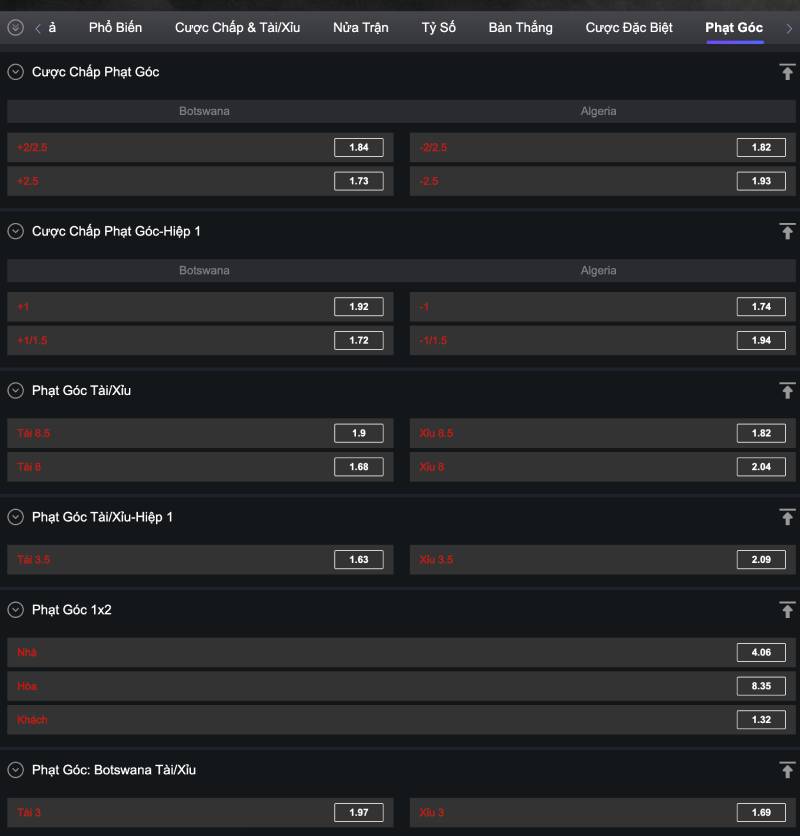Collapse the Phạt Góc Tài/Xỉu section
This screenshot has height=836, width=800.
point(15,391)
